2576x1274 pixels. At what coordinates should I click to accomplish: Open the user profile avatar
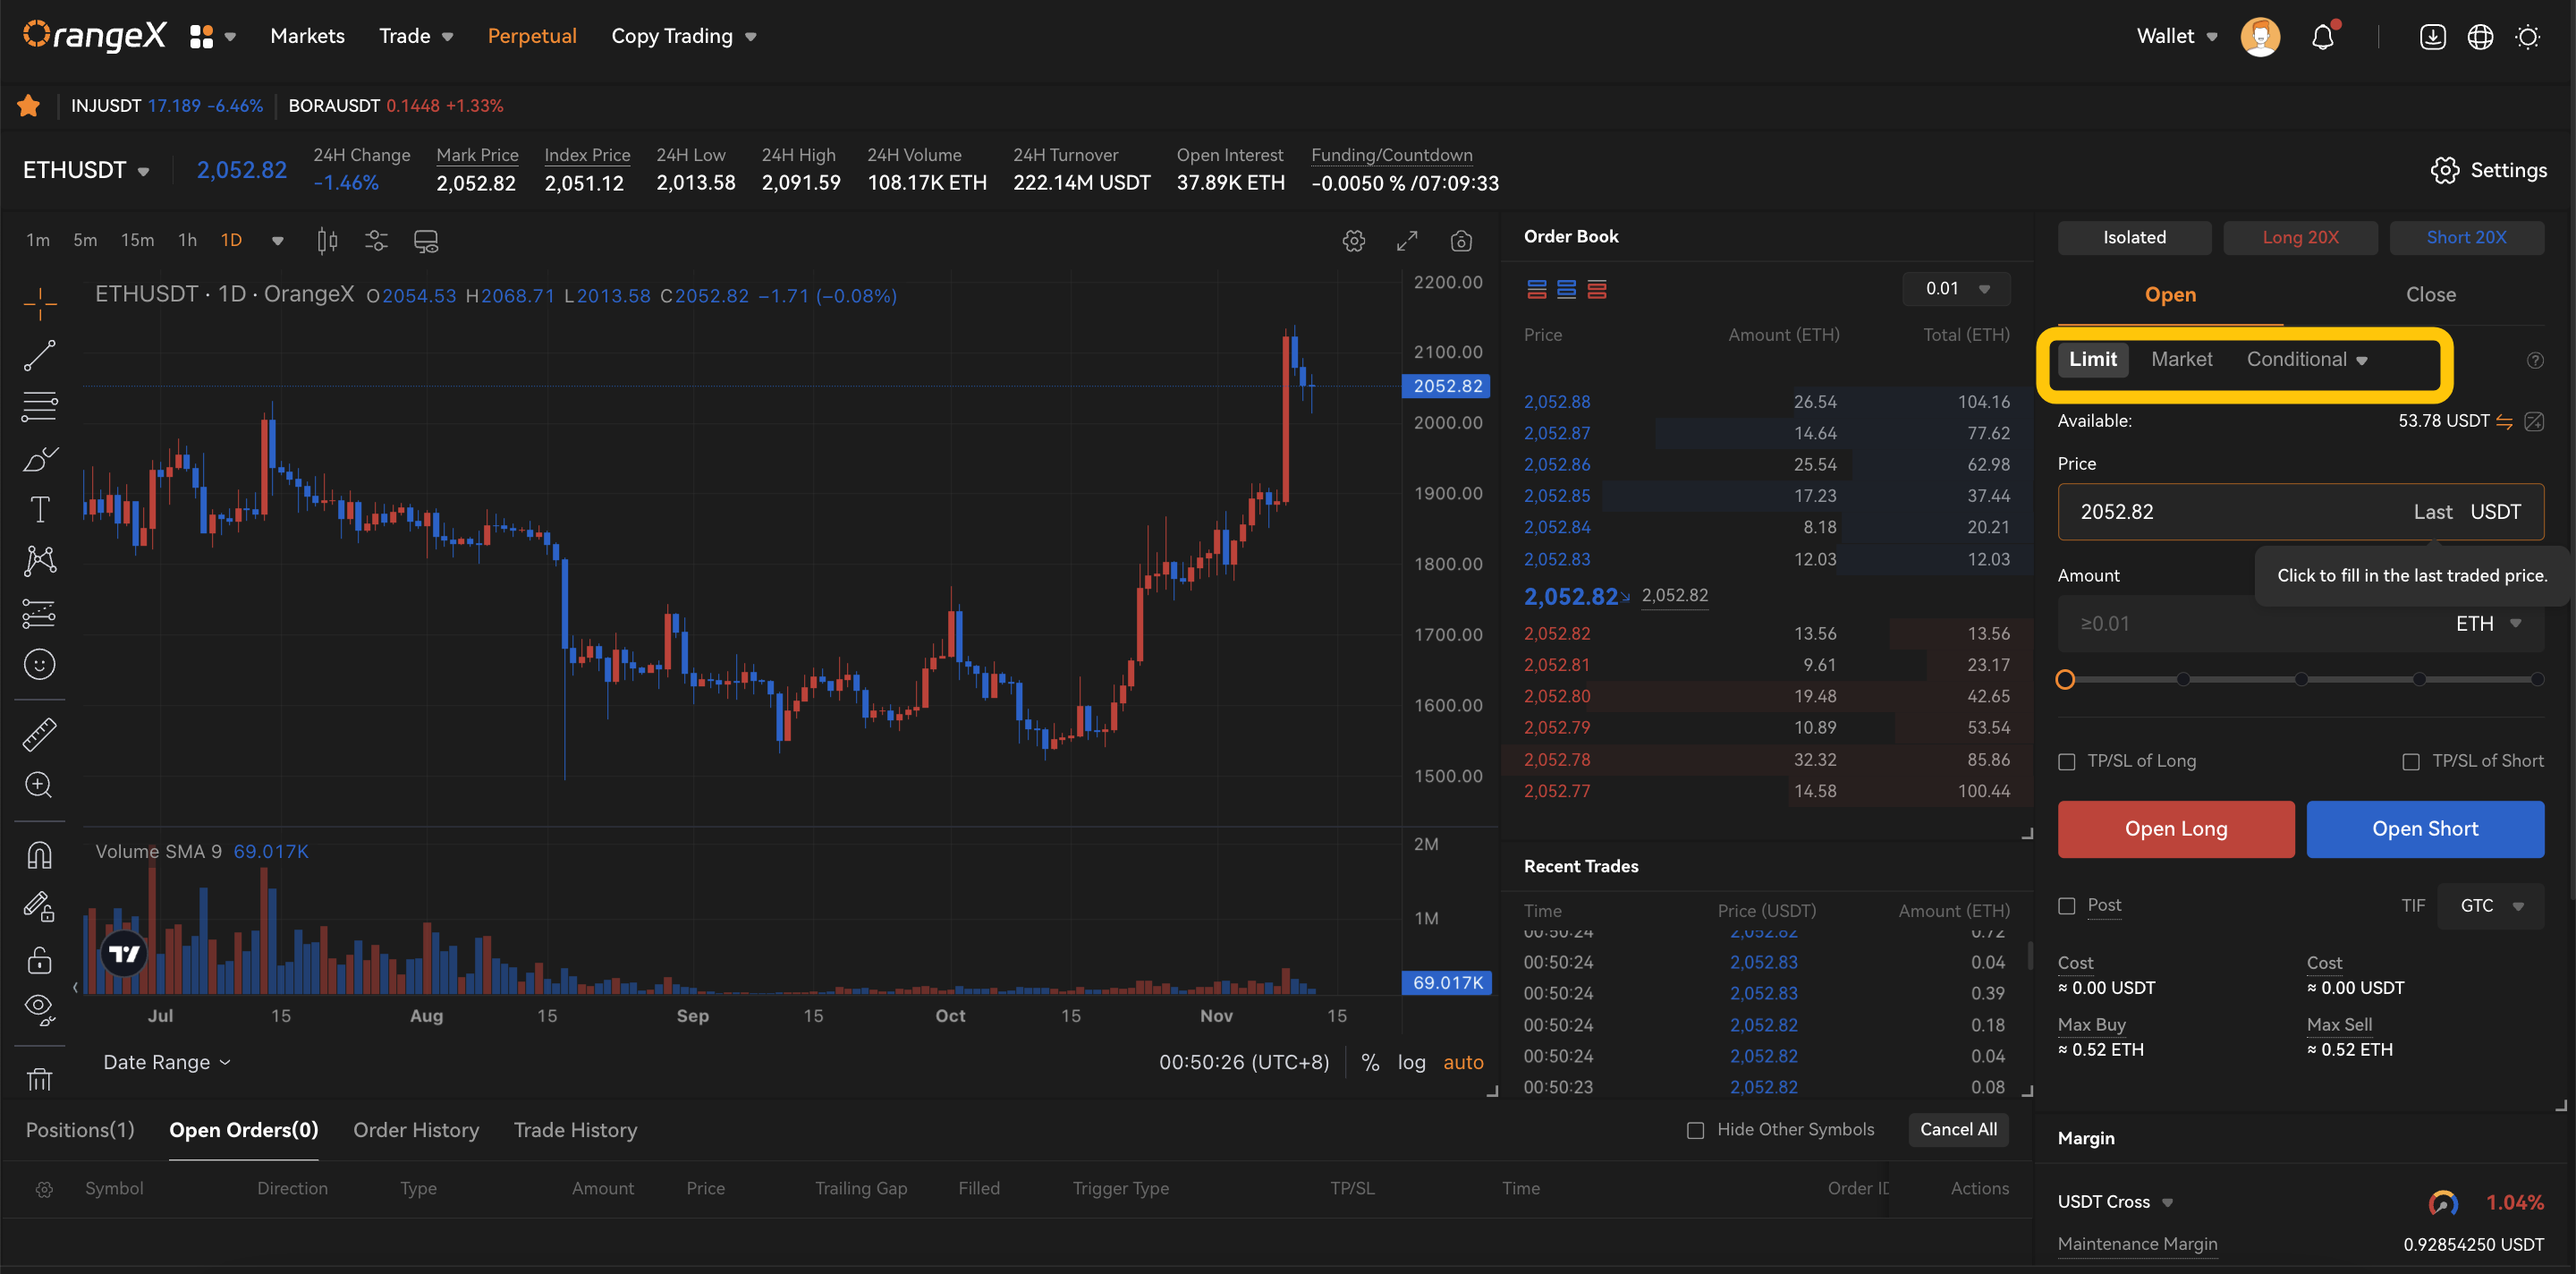click(2261, 37)
